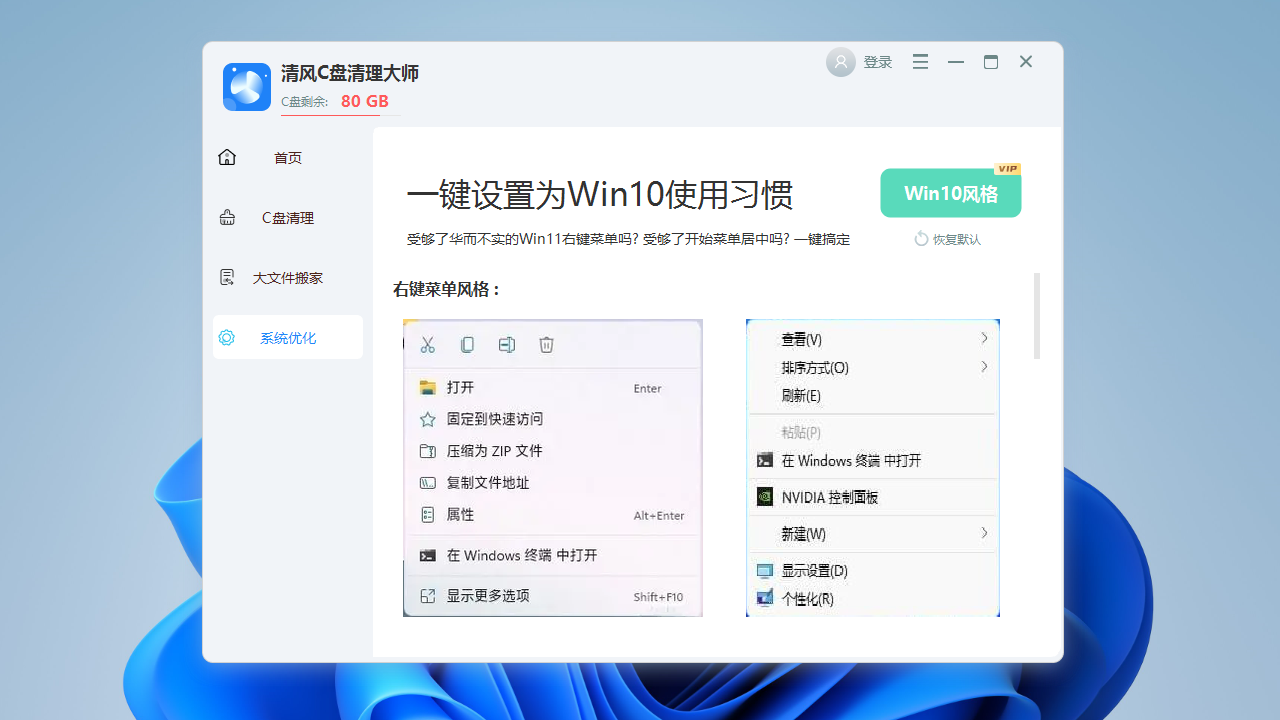
Task: Click the home icon beside 首页
Action: coord(227,157)
